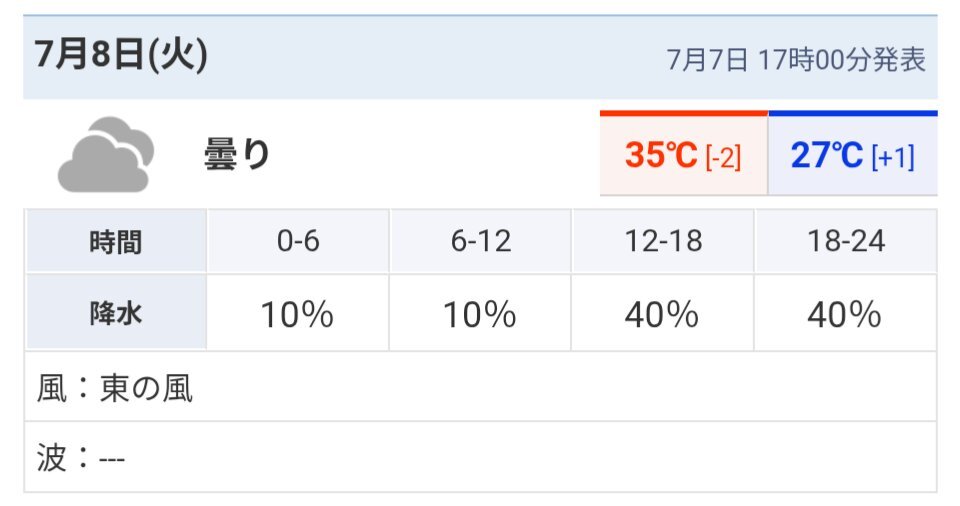Click the 40% precipitation for 12-18

(663, 314)
